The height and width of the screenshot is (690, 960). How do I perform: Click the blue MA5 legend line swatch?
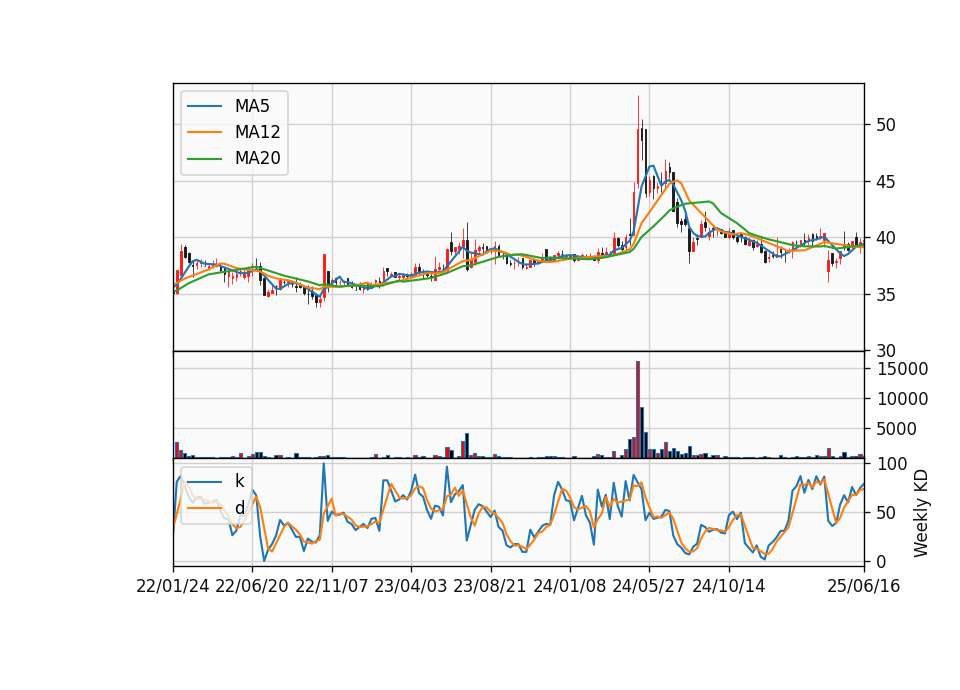[x=204, y=106]
